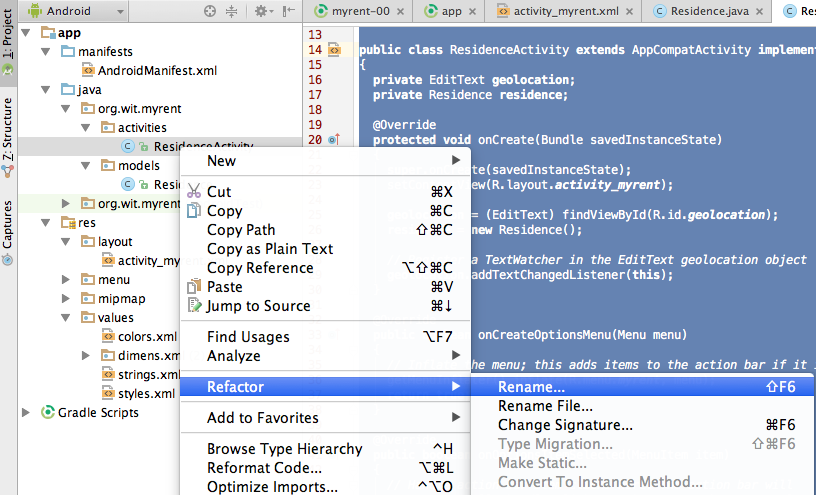
Task: Choose Find Usages from the context menu
Action: [248, 337]
